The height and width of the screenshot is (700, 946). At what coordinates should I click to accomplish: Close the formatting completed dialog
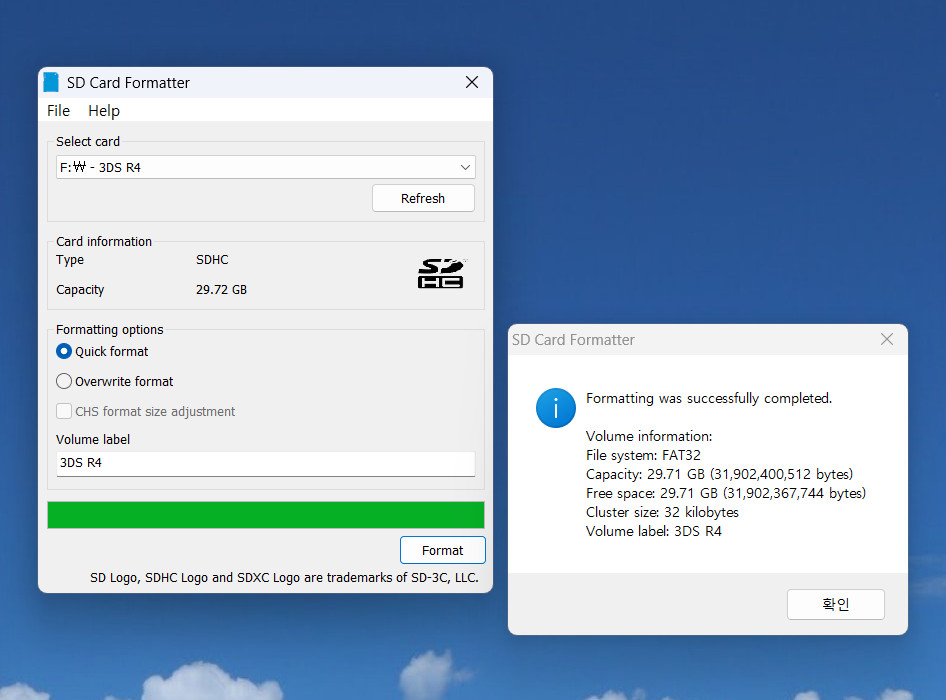[886, 339]
